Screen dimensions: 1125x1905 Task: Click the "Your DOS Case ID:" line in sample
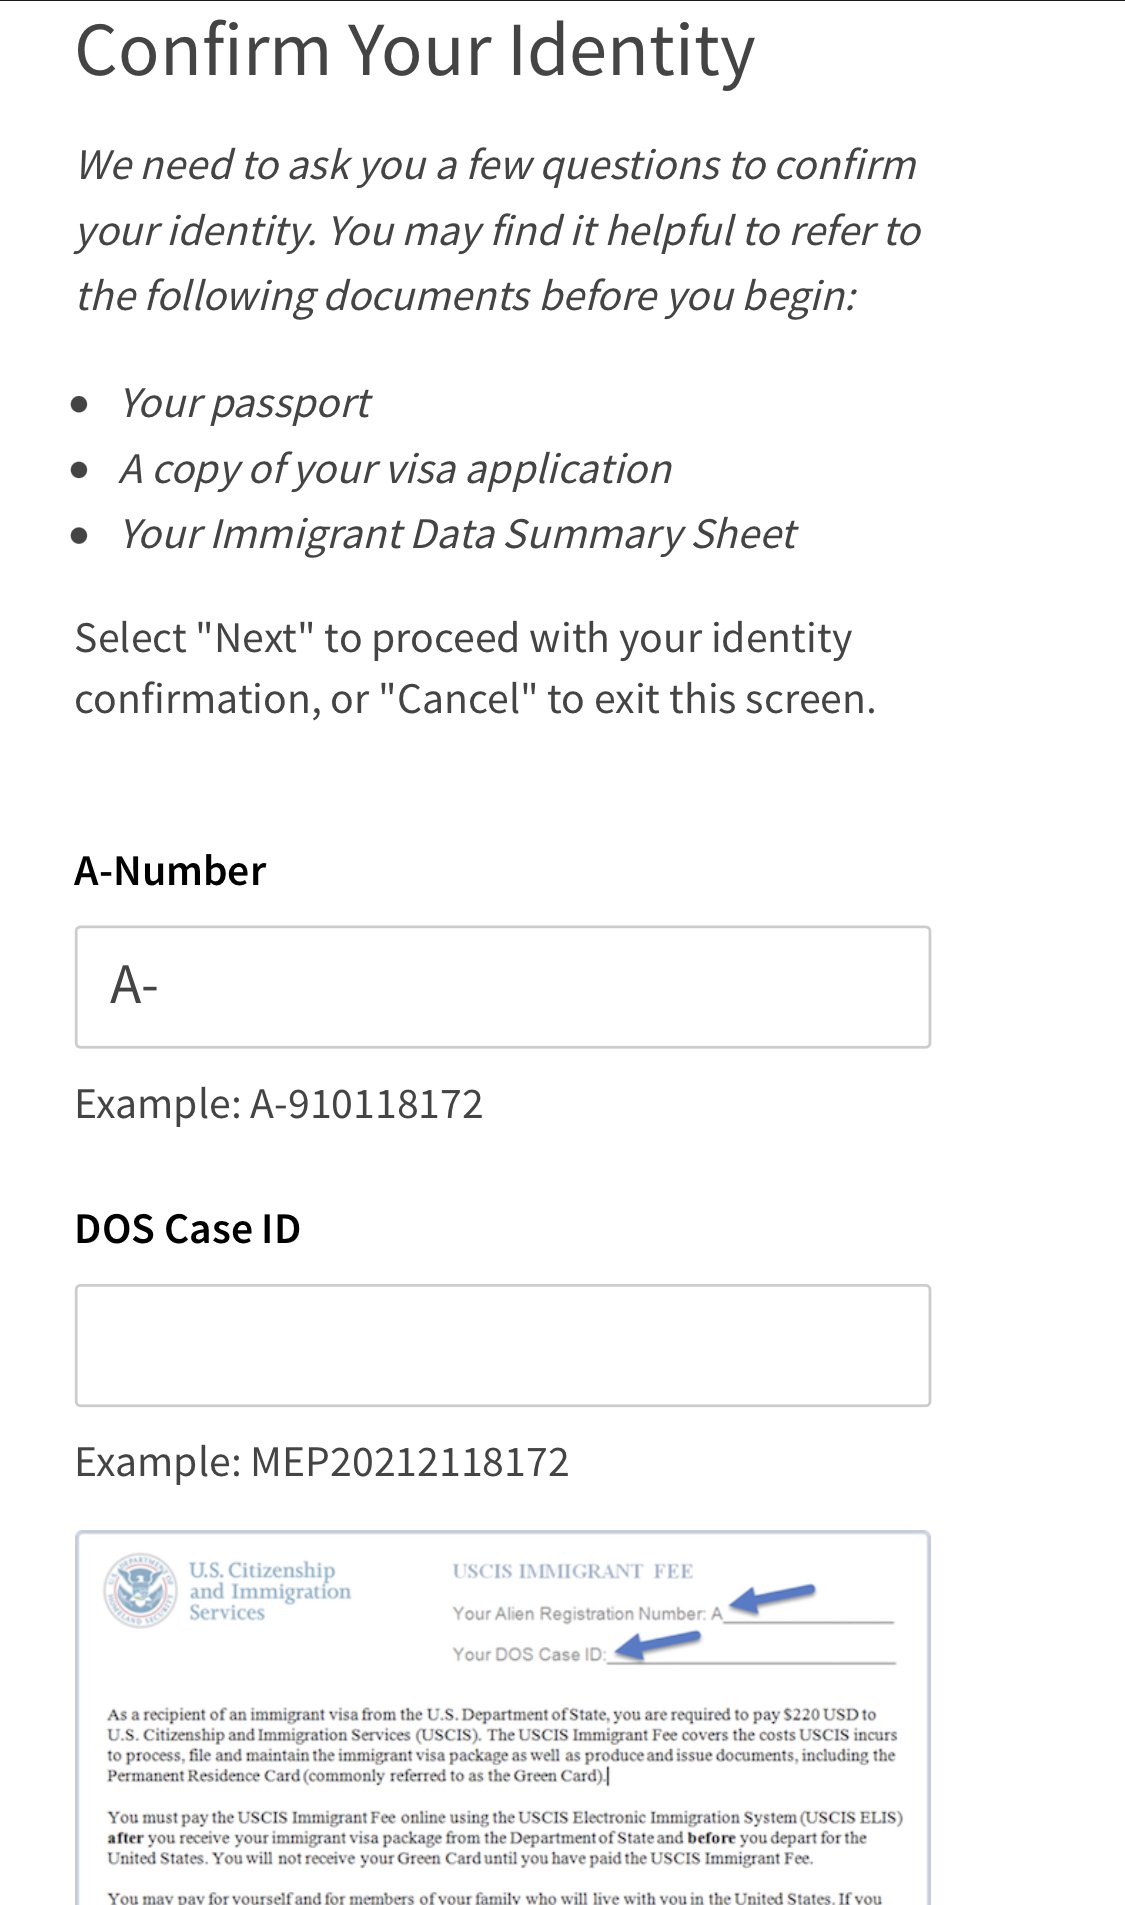coord(528,1654)
